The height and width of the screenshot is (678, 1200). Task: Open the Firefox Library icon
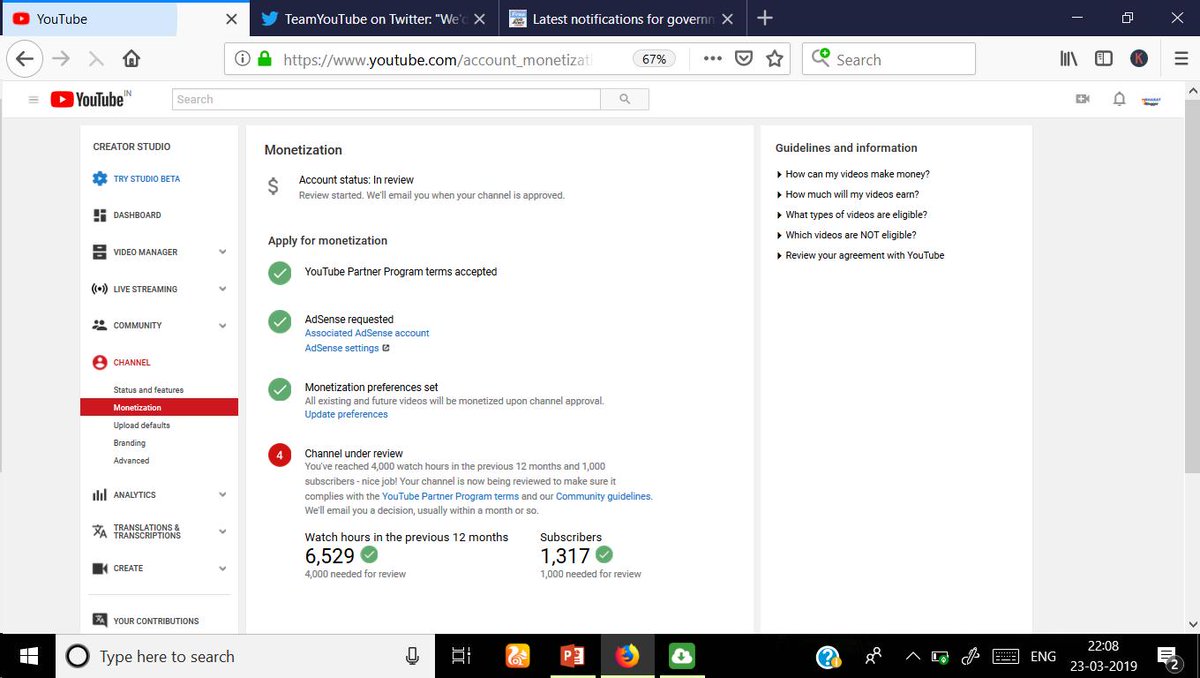pyautogui.click(x=1069, y=59)
